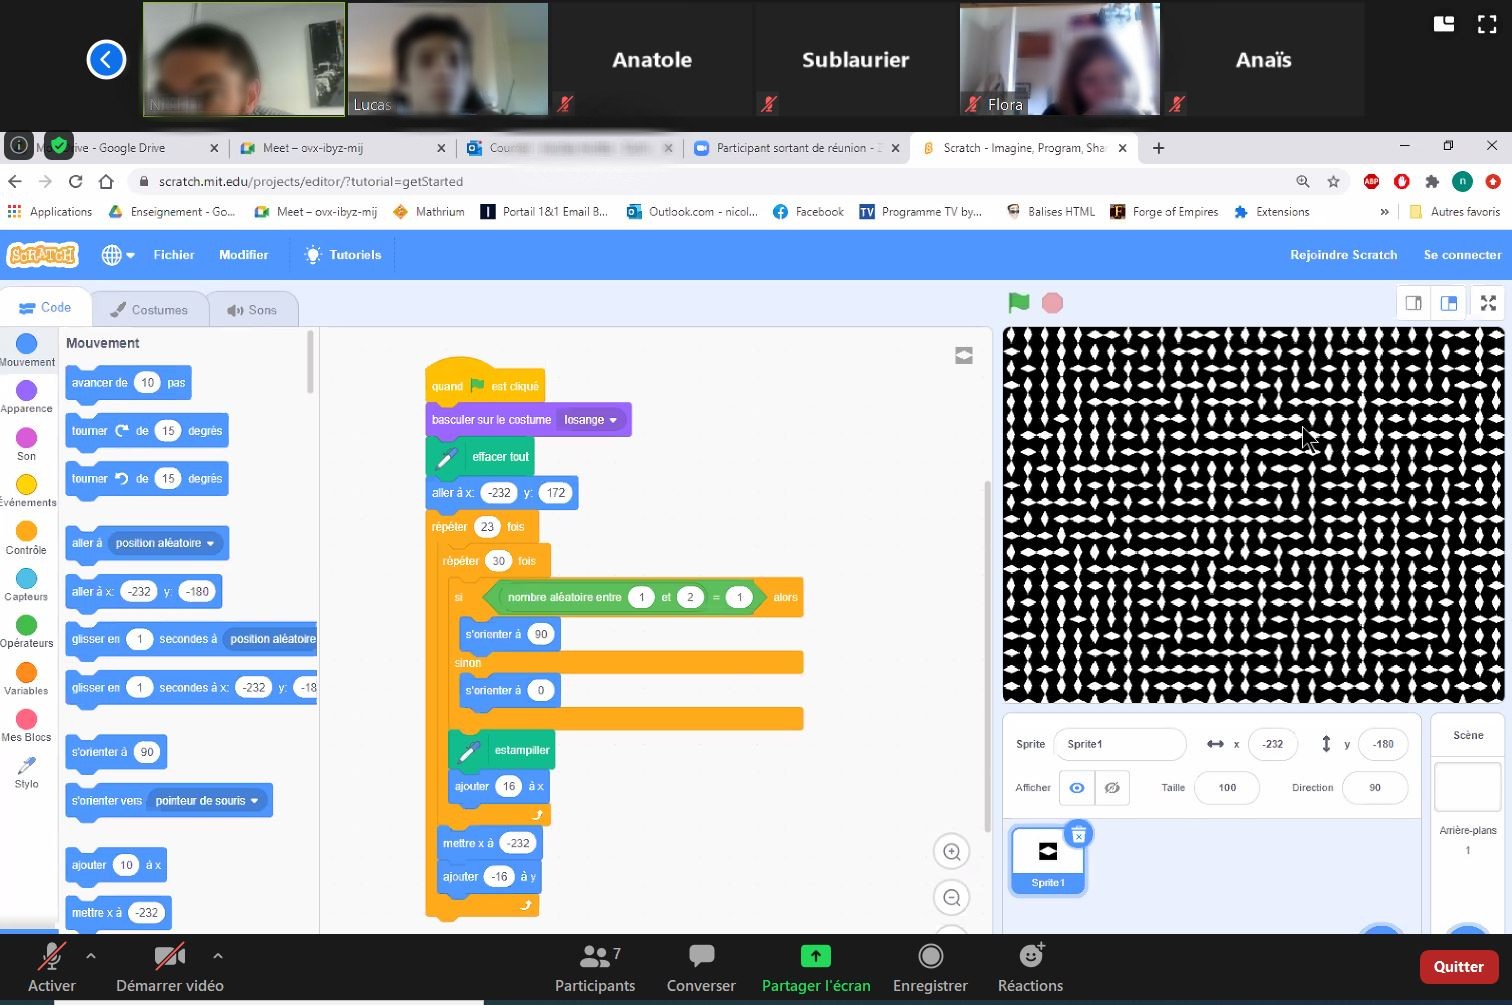Switch to the Costumes tab
The image size is (1512, 1005).
pyautogui.click(x=149, y=310)
